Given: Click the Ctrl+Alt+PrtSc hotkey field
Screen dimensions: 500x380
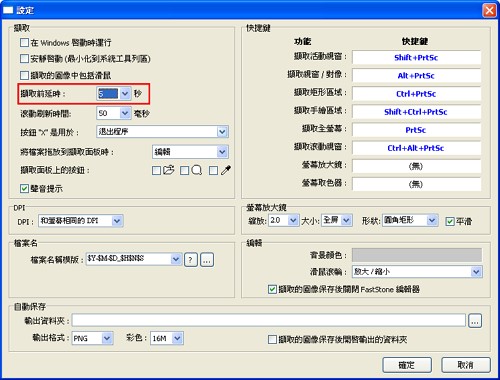Looking at the screenshot, I should (x=417, y=148).
